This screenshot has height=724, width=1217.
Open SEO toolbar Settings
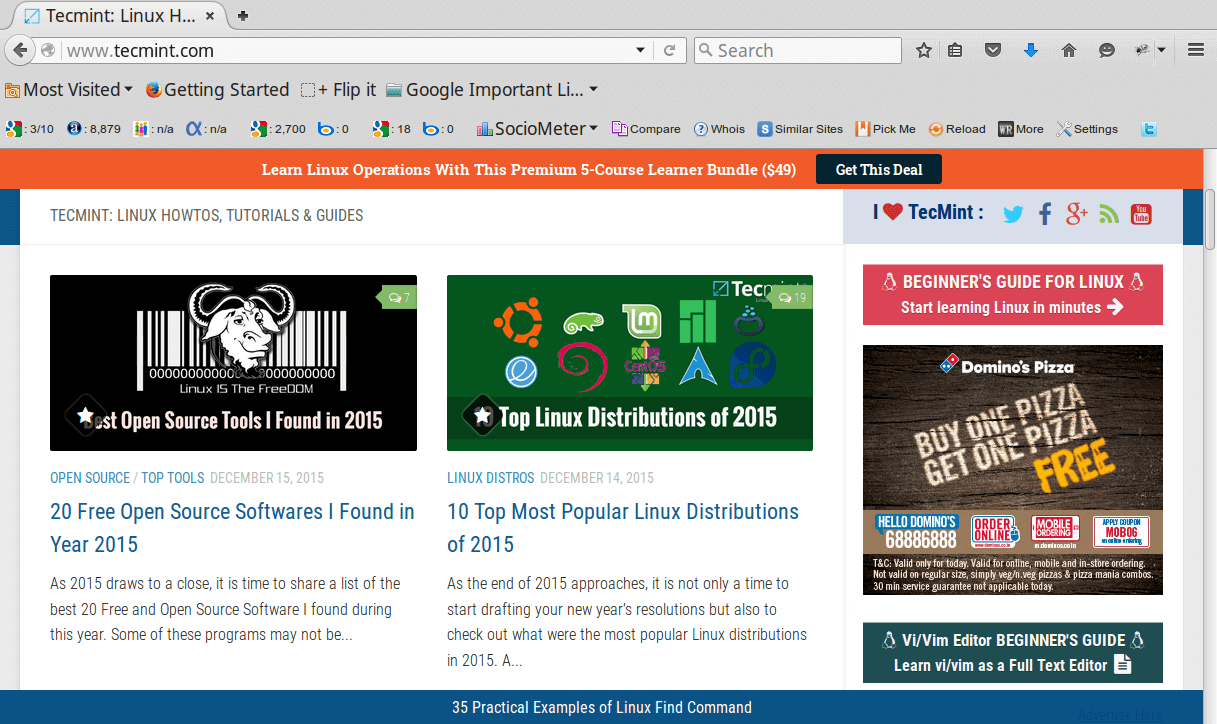pyautogui.click(x=1087, y=129)
